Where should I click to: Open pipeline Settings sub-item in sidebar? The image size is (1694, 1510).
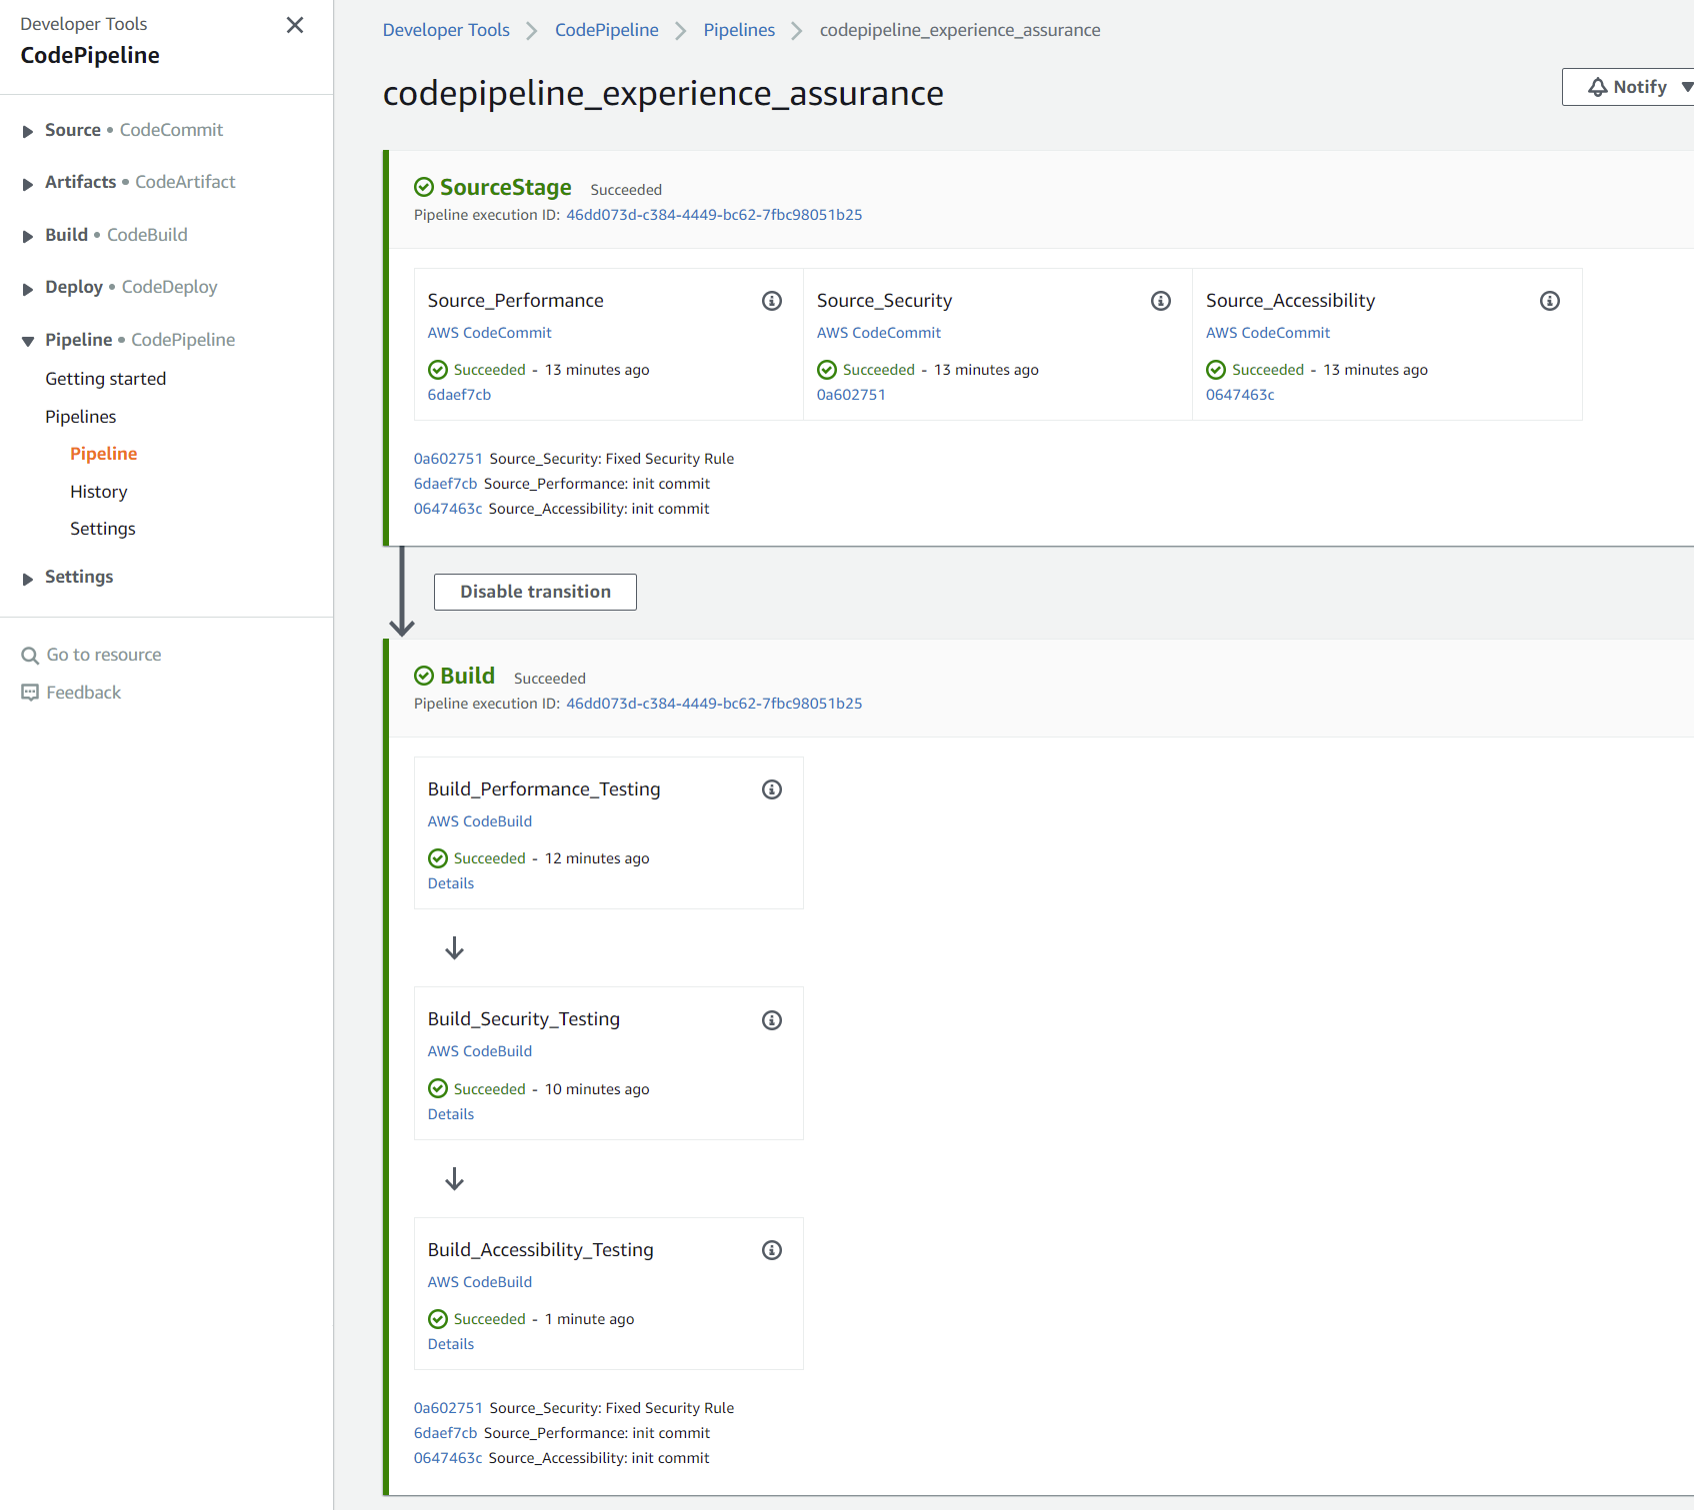pyautogui.click(x=102, y=529)
